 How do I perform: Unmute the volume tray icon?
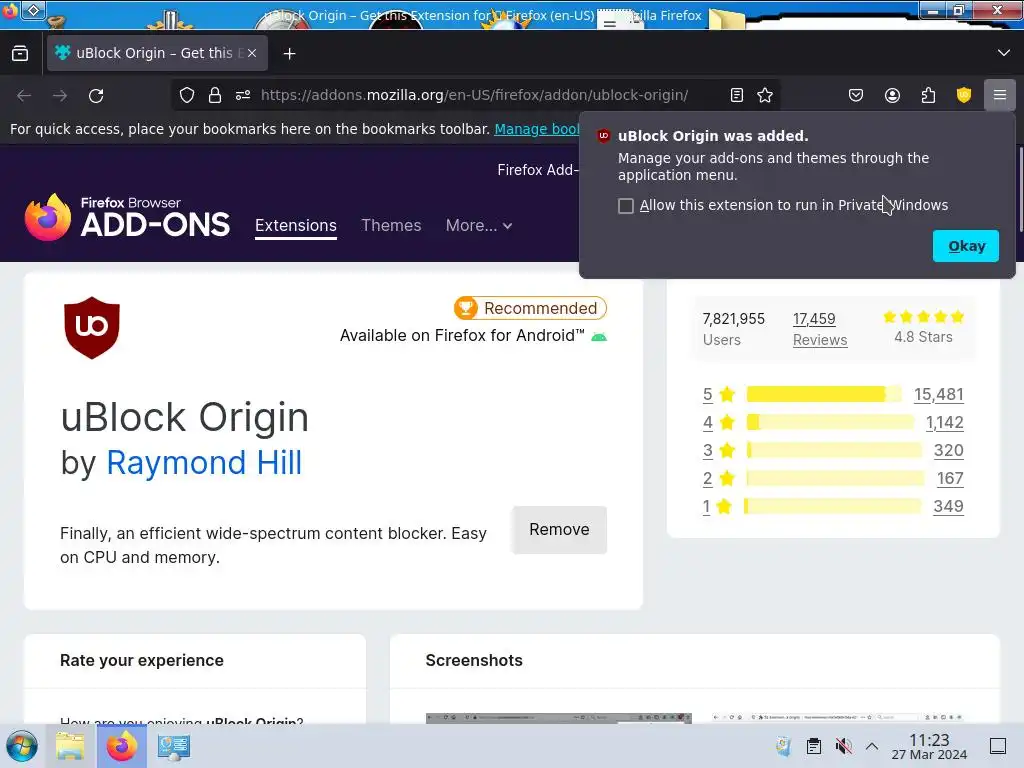pyautogui.click(x=843, y=746)
